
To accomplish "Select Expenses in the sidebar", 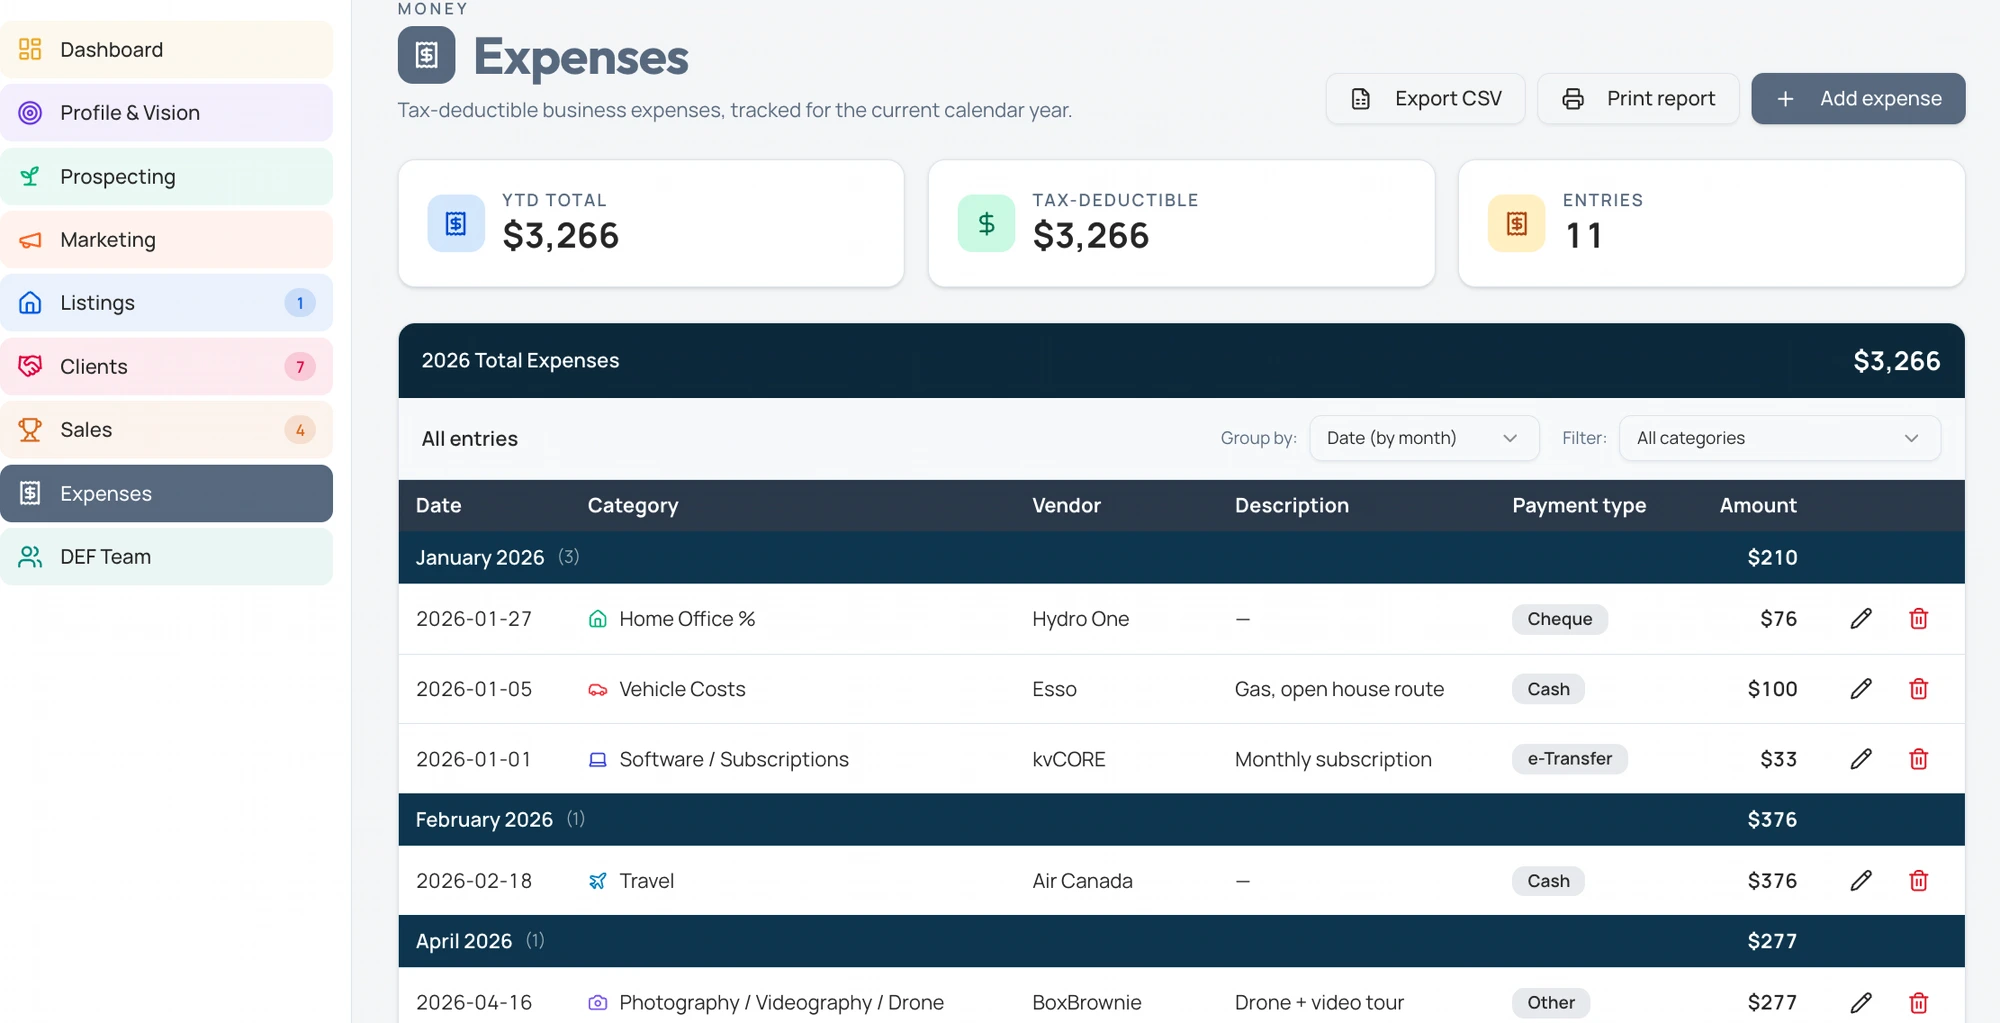I will tap(166, 493).
